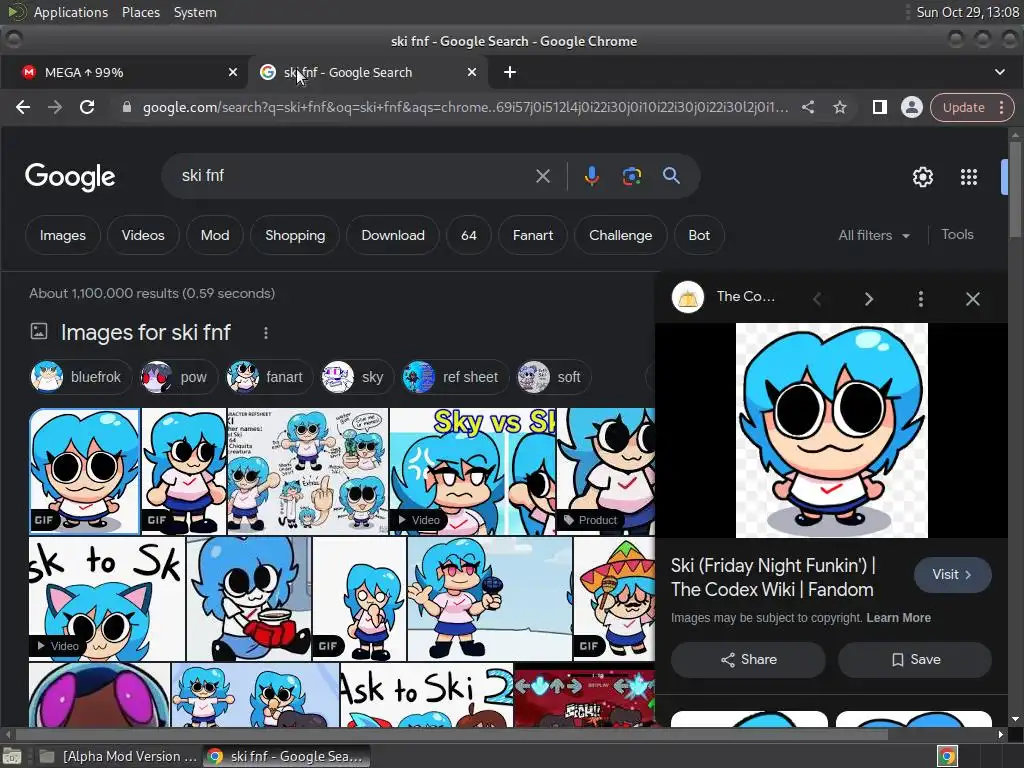Open more options beside Images for ski fnf
Screen dimensions: 1024x768
pos(266,333)
